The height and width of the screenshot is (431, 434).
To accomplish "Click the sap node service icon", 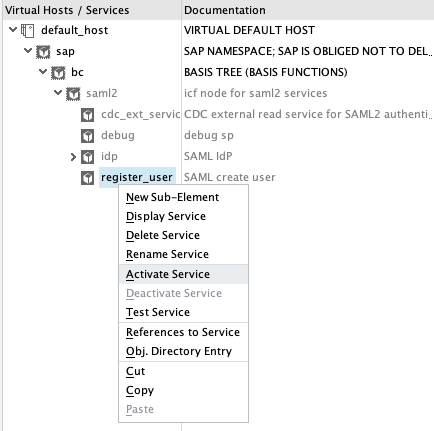I will (43, 52).
